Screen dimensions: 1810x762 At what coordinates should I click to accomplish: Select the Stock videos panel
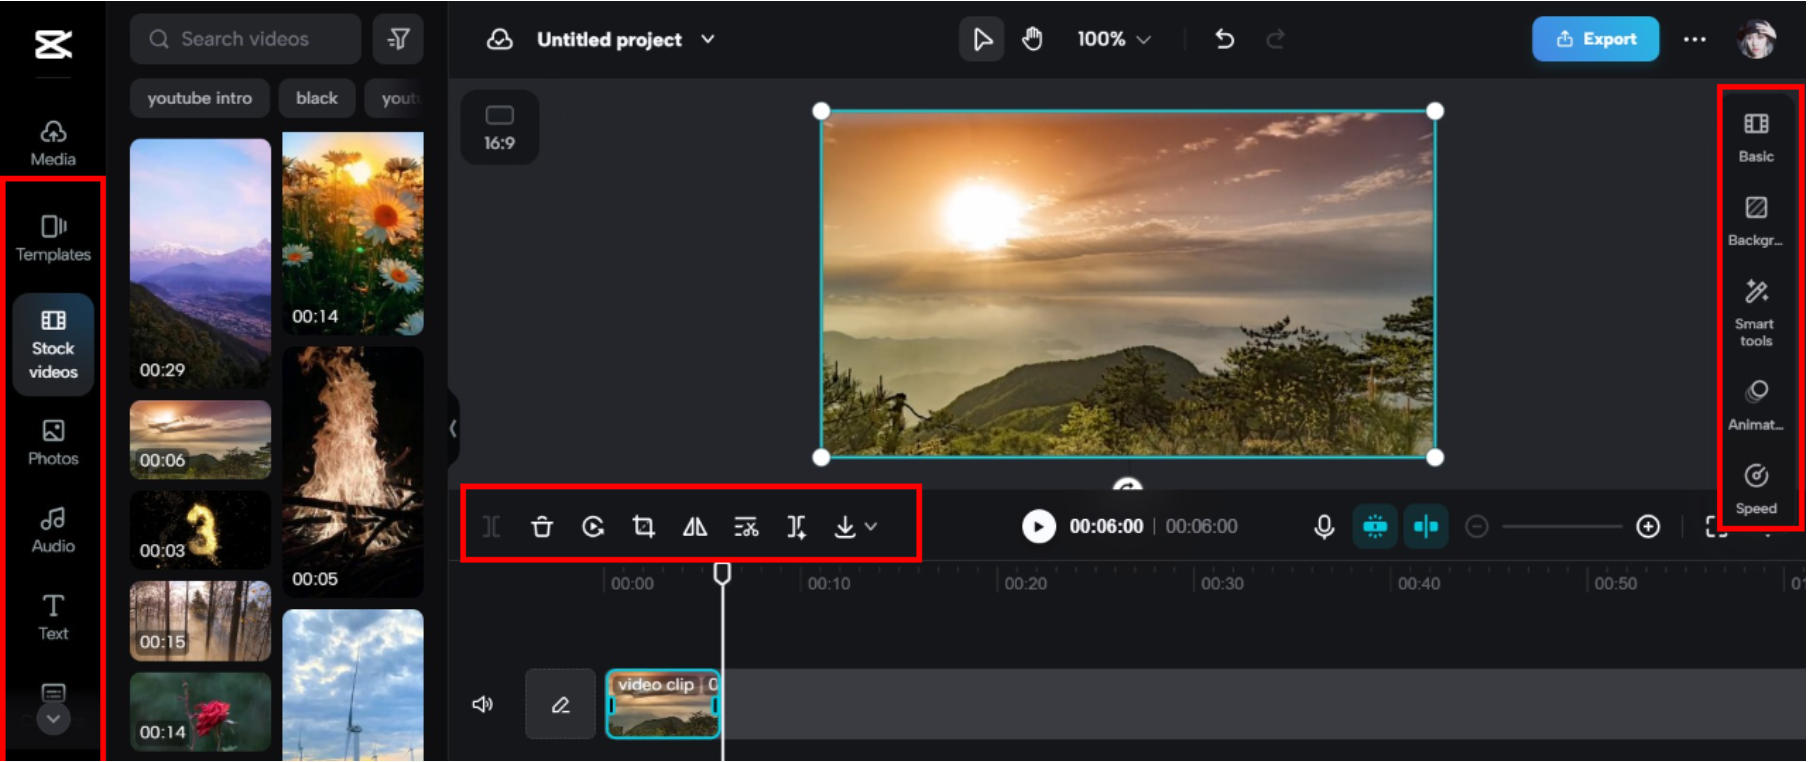click(53, 344)
